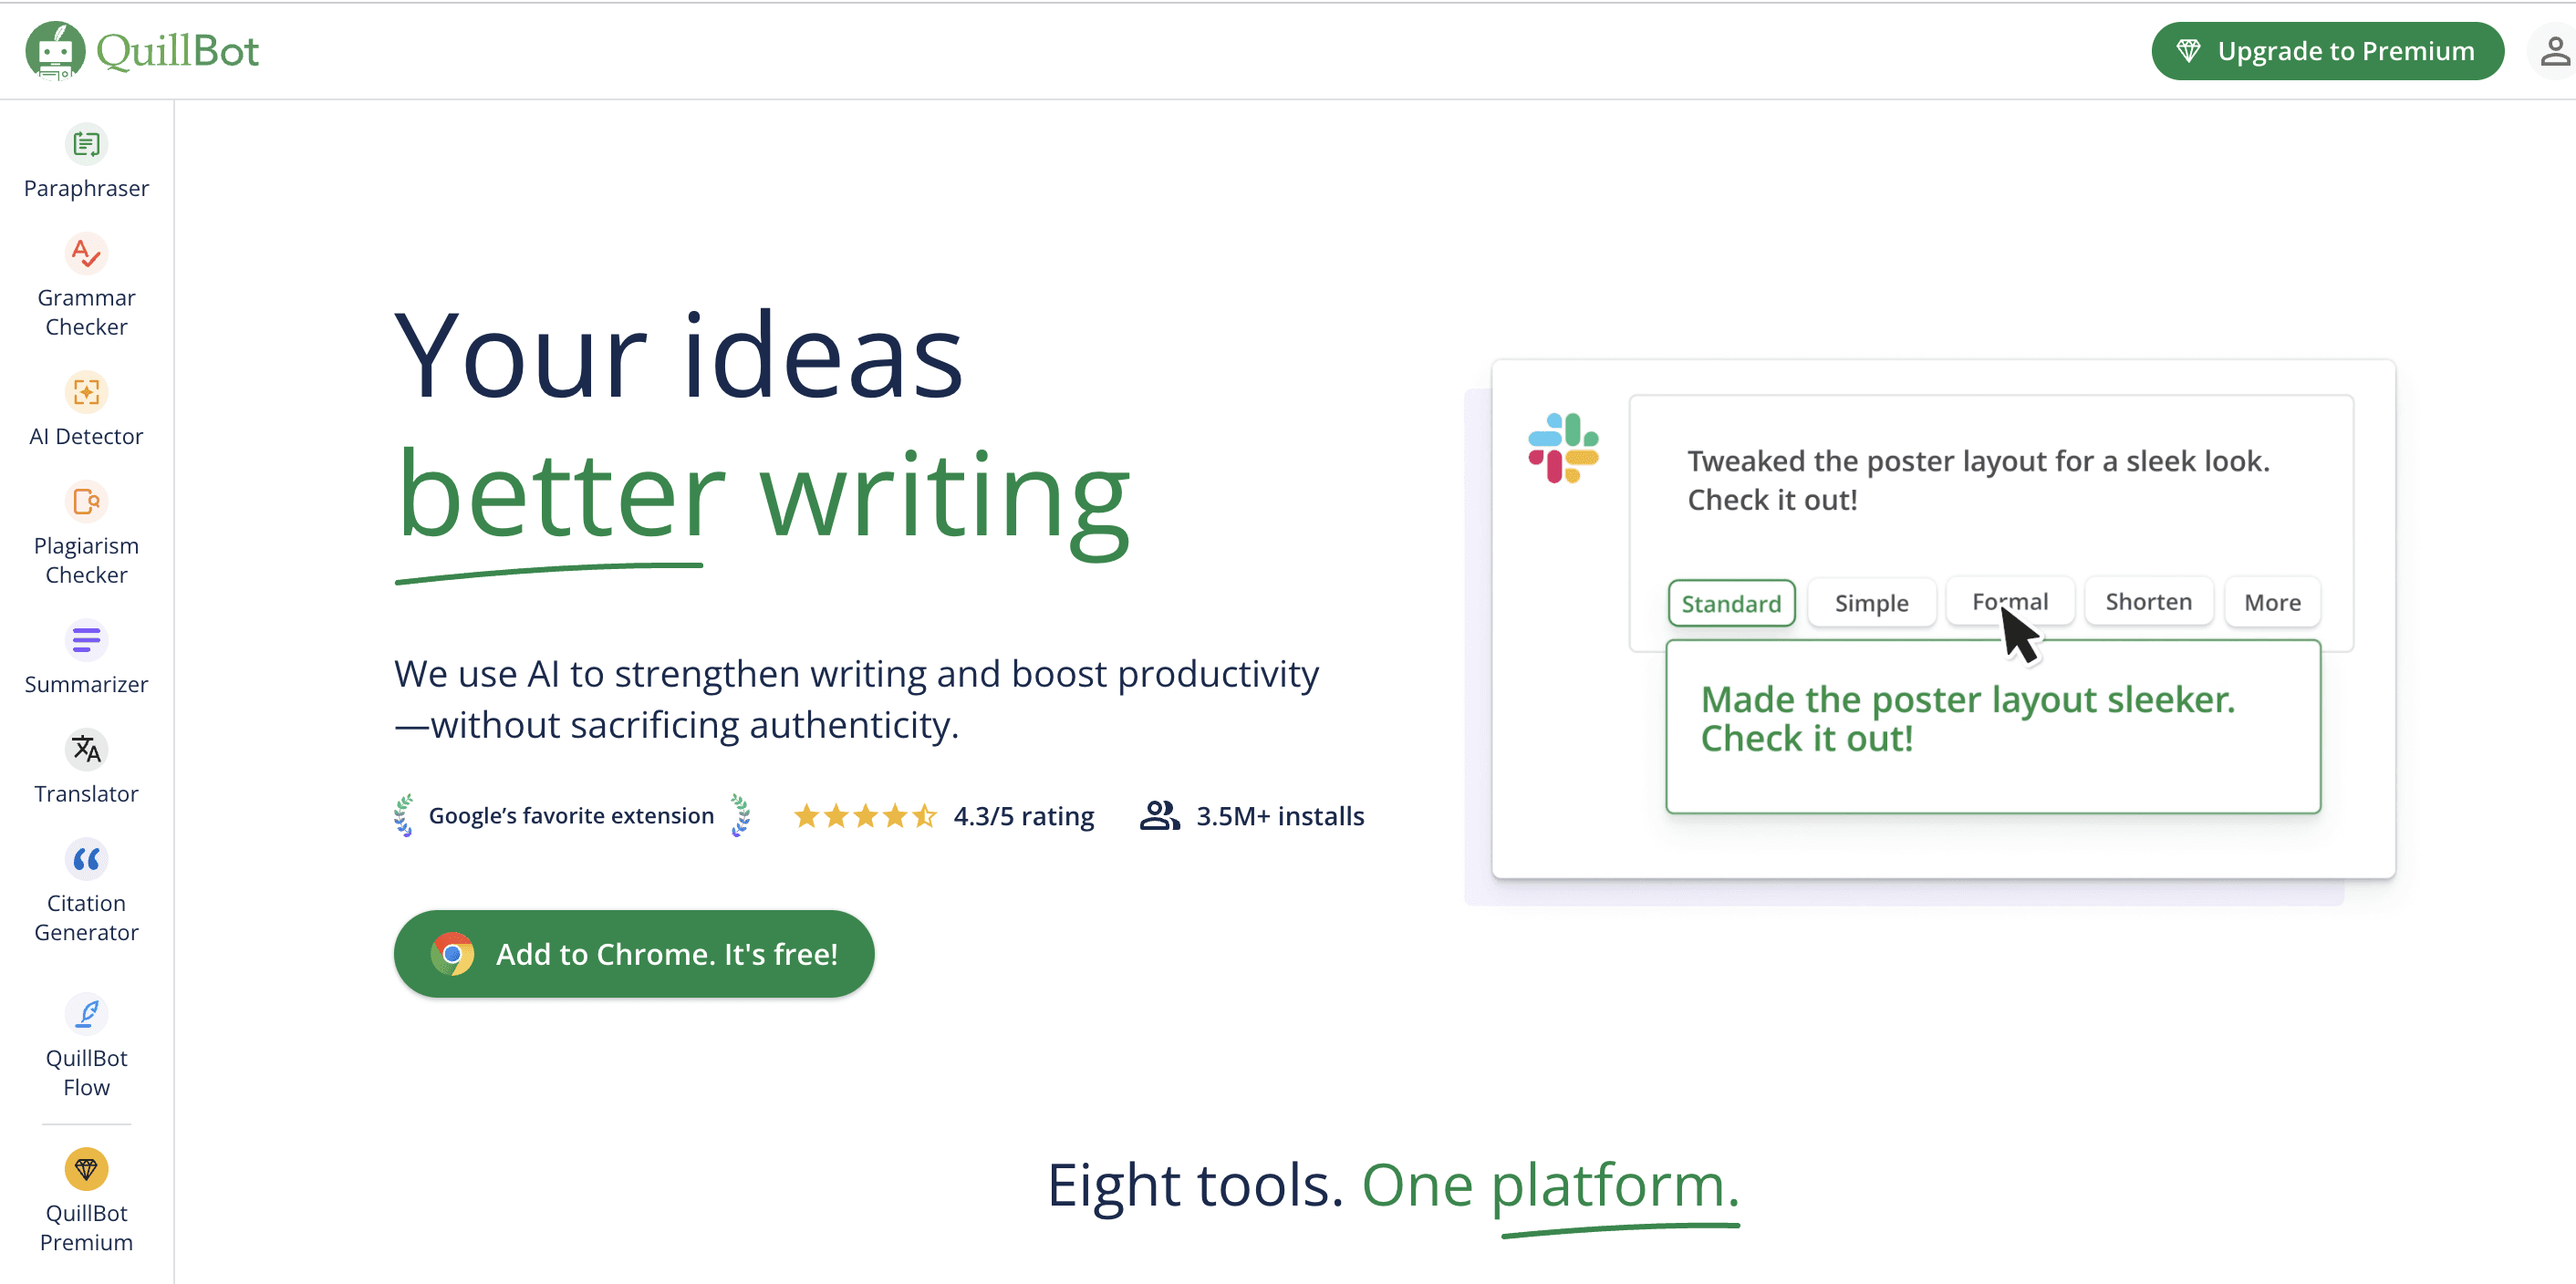Click the Summarizer tool icon
The height and width of the screenshot is (1284, 2576).
86,640
